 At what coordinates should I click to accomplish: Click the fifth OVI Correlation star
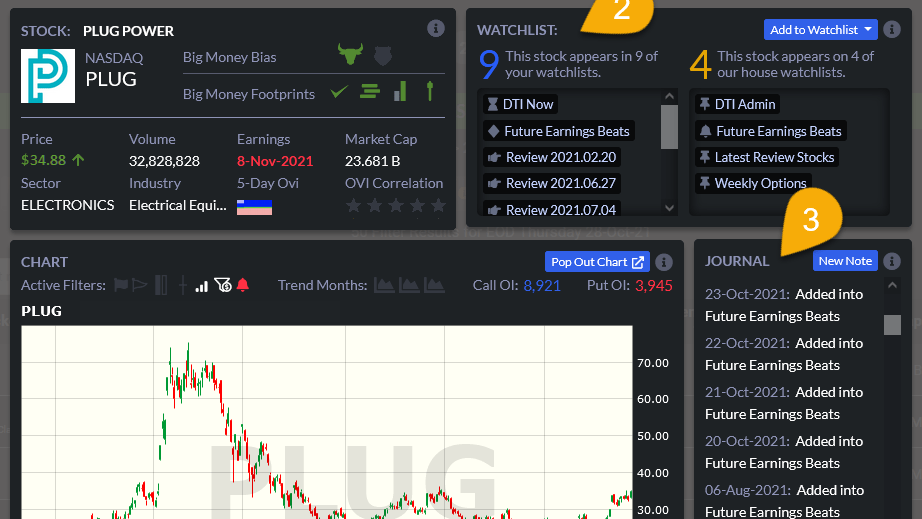pyautogui.click(x=438, y=205)
